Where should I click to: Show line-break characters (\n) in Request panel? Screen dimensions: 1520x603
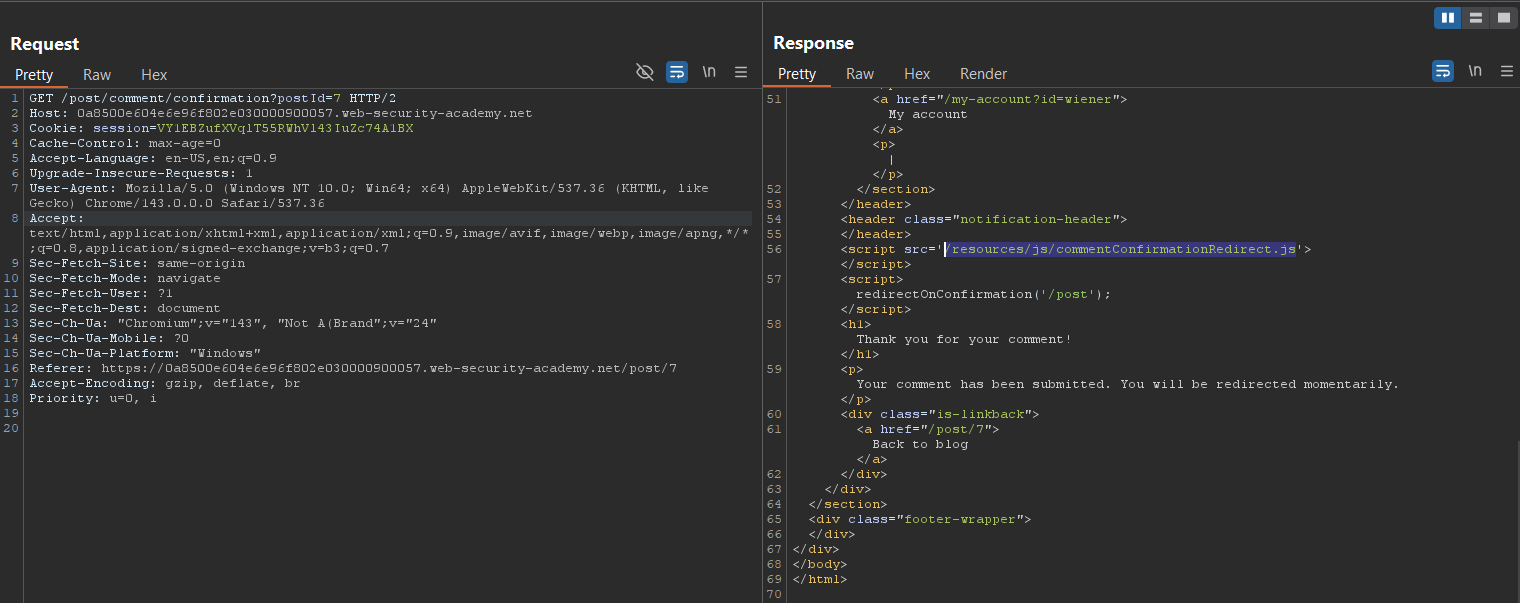[709, 72]
